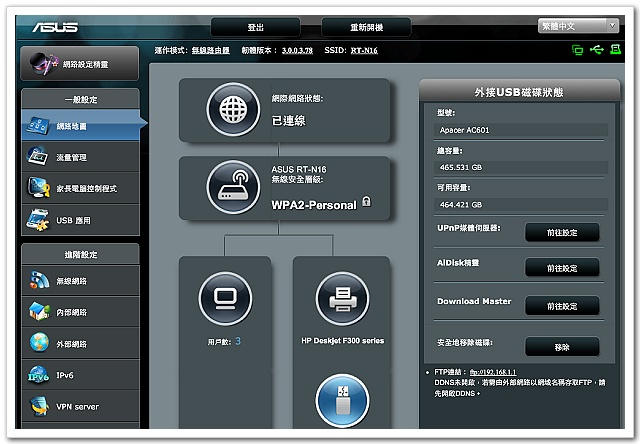Click the green USB status icon
Viewport: 640px width, 444px height.
tap(597, 50)
